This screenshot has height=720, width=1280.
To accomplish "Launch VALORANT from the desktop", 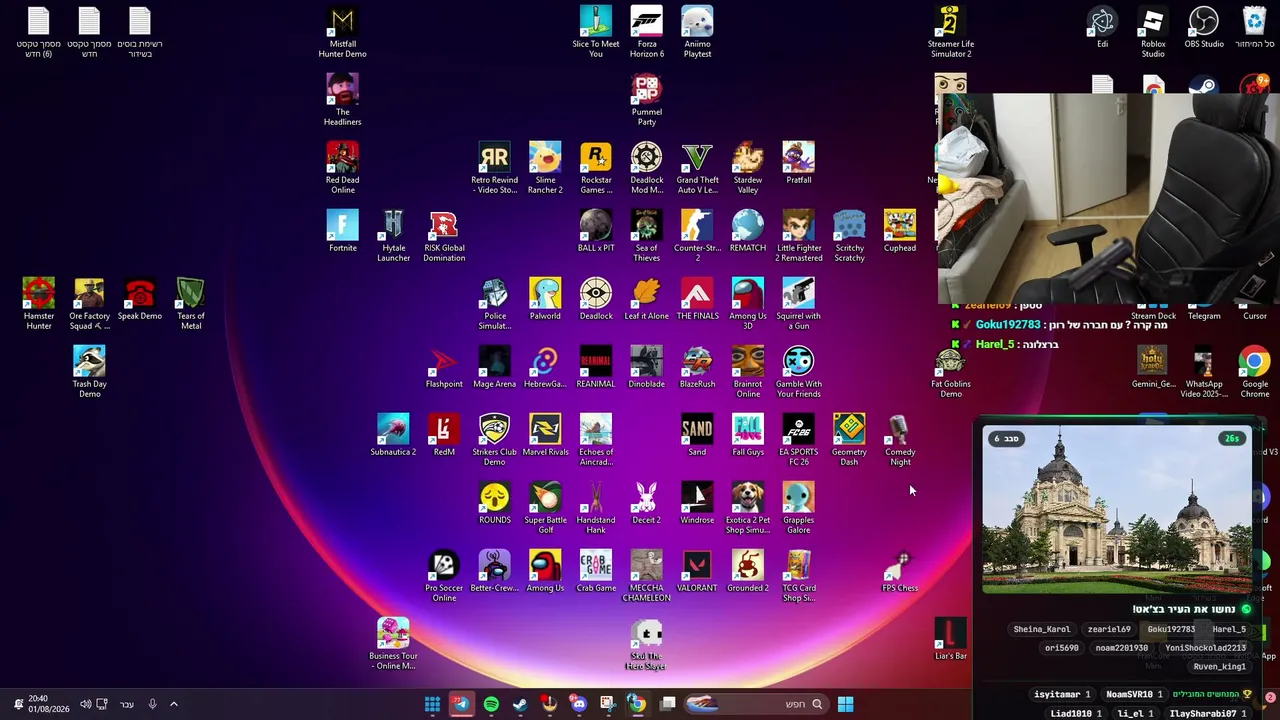I will click(697, 572).
